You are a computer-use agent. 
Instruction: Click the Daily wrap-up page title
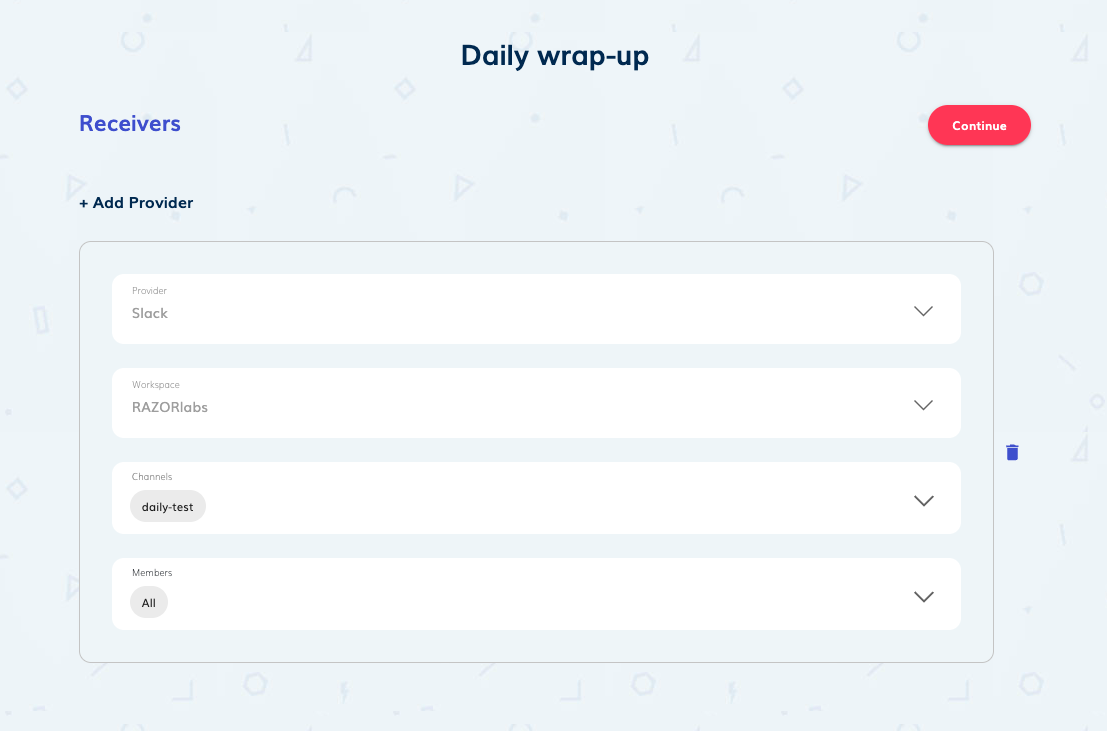click(554, 56)
